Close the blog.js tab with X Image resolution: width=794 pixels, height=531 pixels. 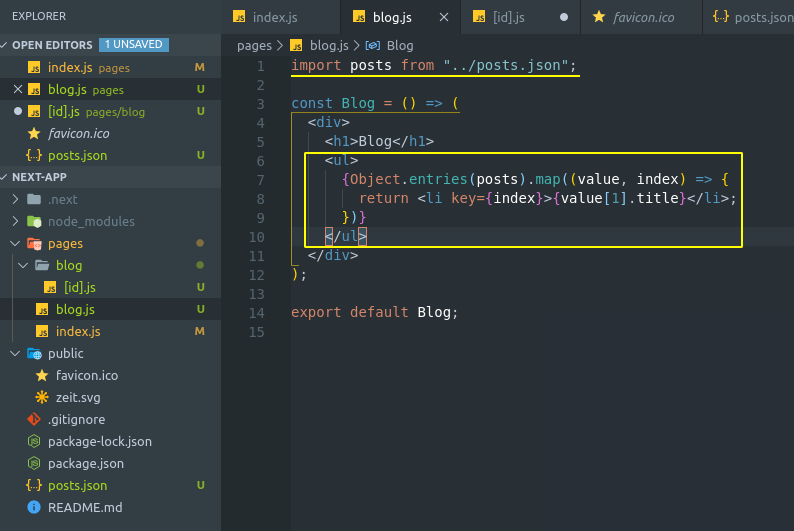[444, 17]
